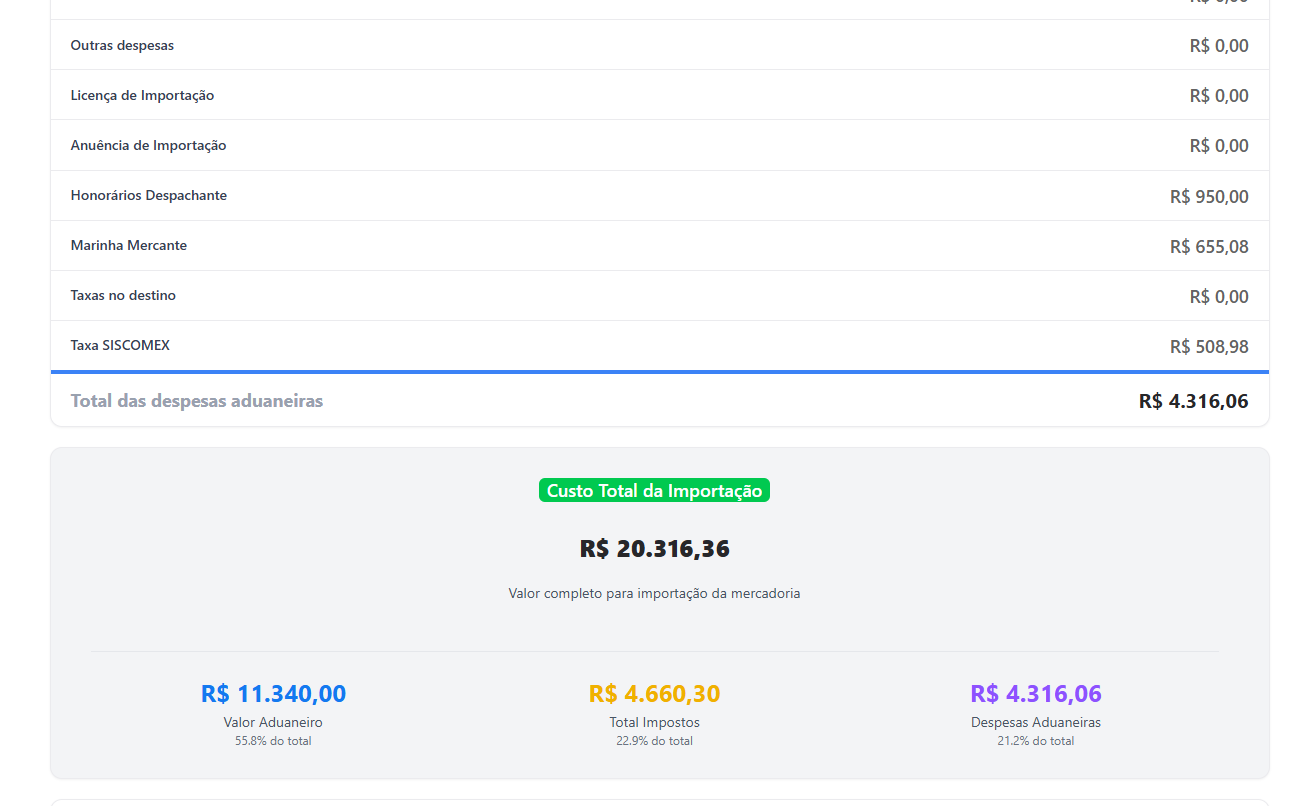
Task: Select the Total Impostos caption
Action: (654, 722)
